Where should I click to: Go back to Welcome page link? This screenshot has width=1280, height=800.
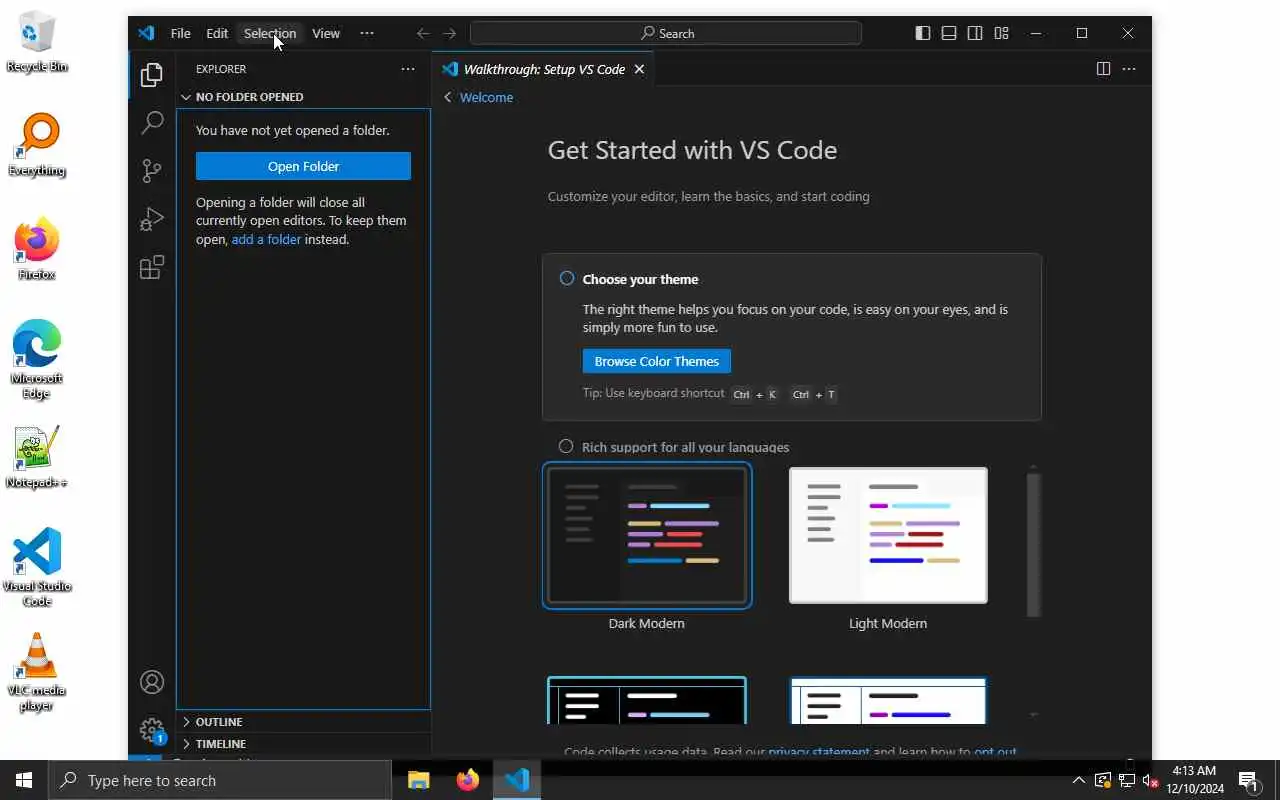point(478,97)
